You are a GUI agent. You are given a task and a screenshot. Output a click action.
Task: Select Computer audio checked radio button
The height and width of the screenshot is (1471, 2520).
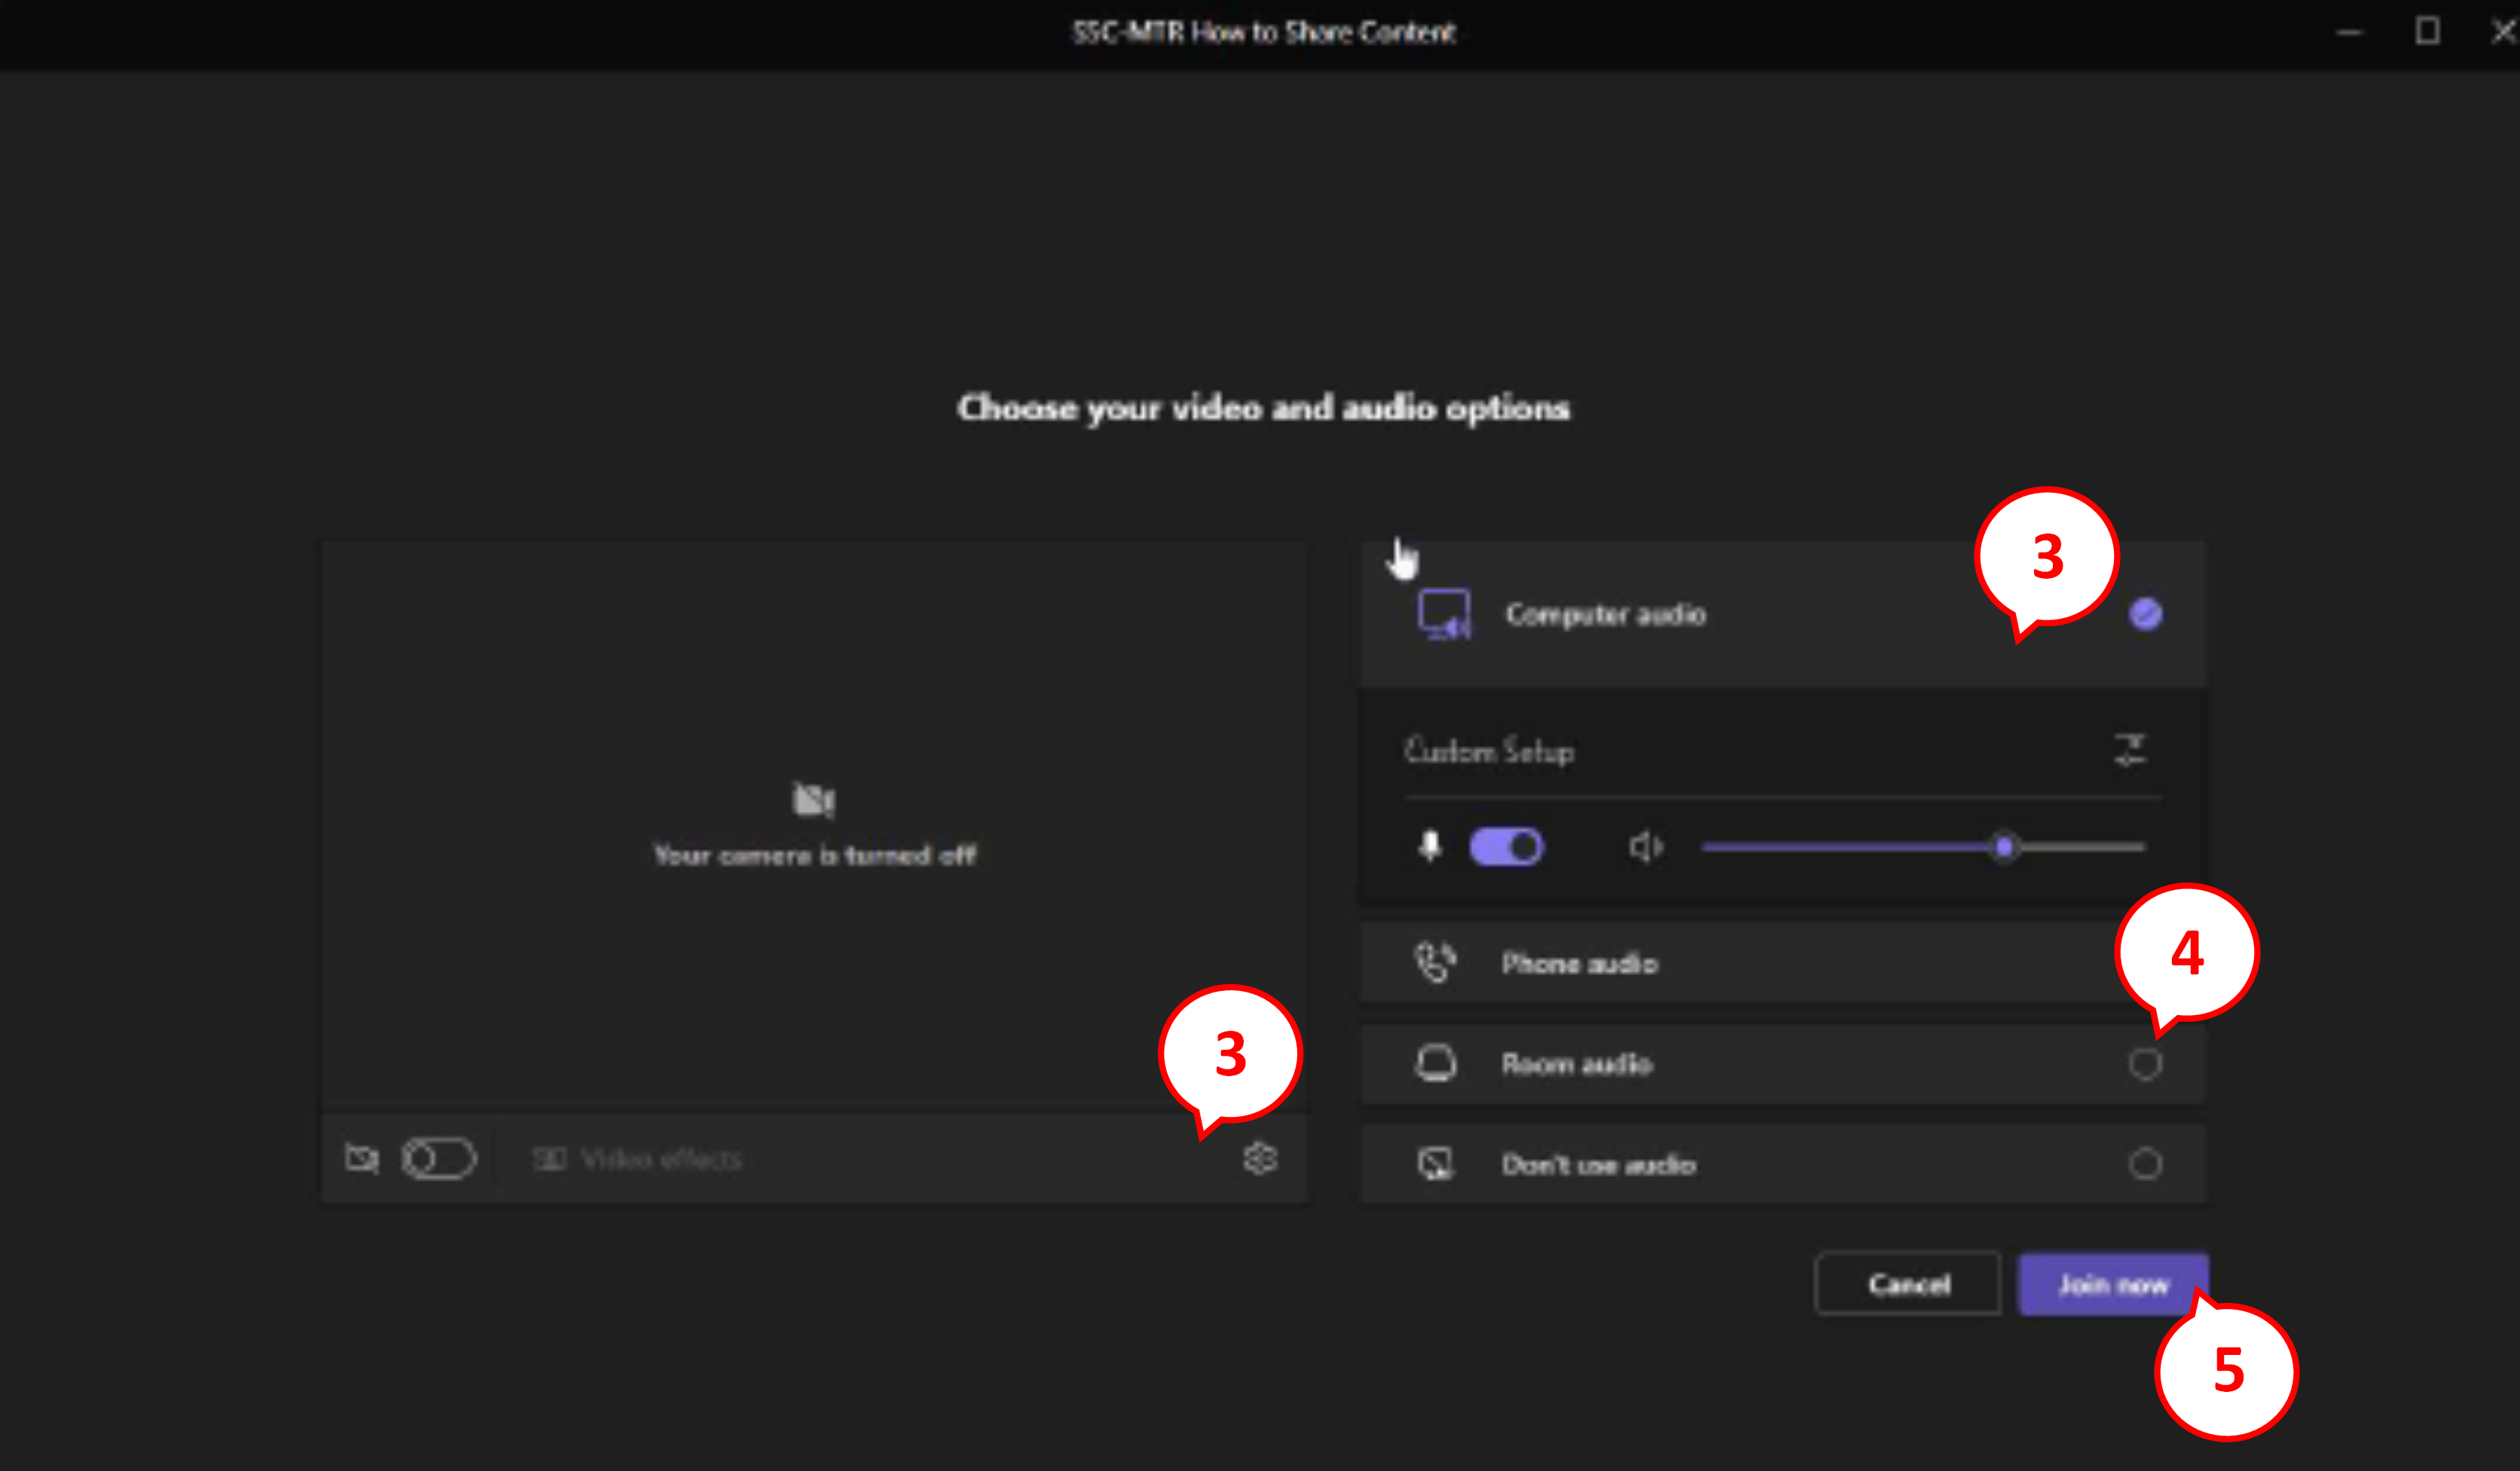[x=2146, y=614]
